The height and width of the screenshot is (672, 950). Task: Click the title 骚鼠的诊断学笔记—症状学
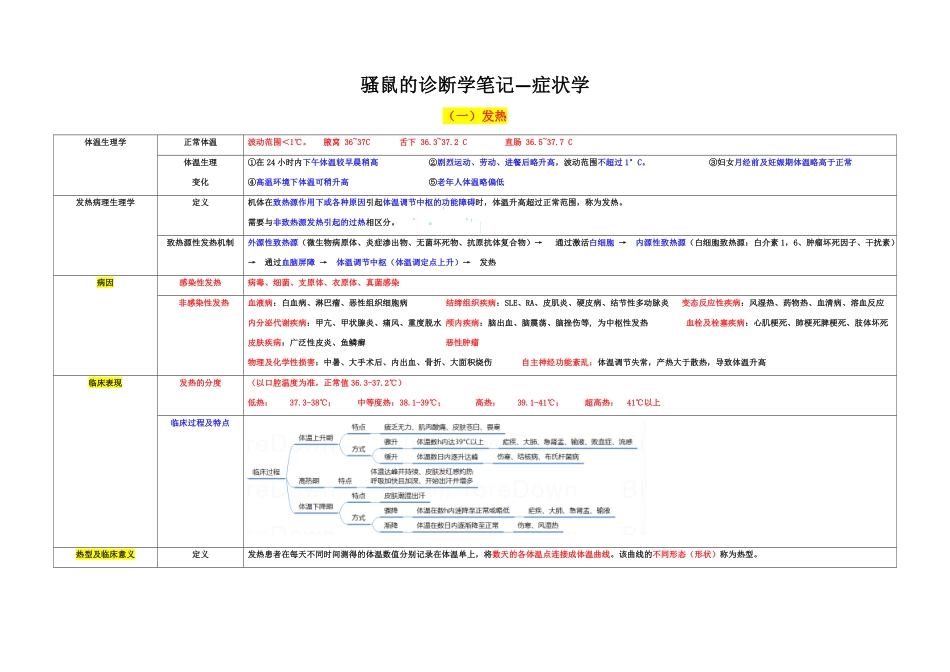pyautogui.click(x=474, y=84)
